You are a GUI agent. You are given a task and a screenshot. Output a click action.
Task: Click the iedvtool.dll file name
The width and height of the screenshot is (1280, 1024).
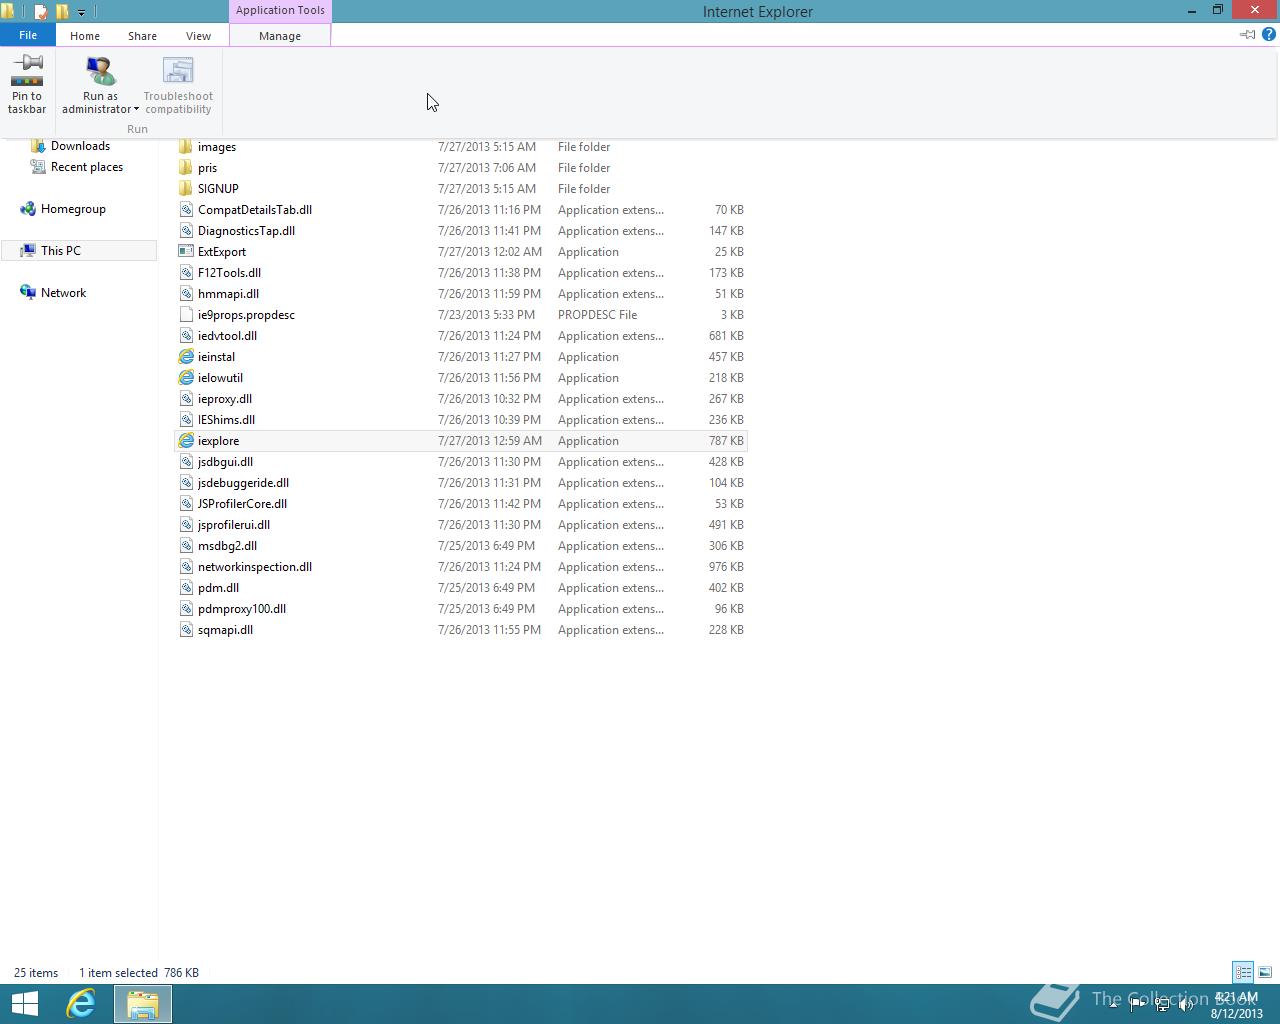[x=227, y=336]
